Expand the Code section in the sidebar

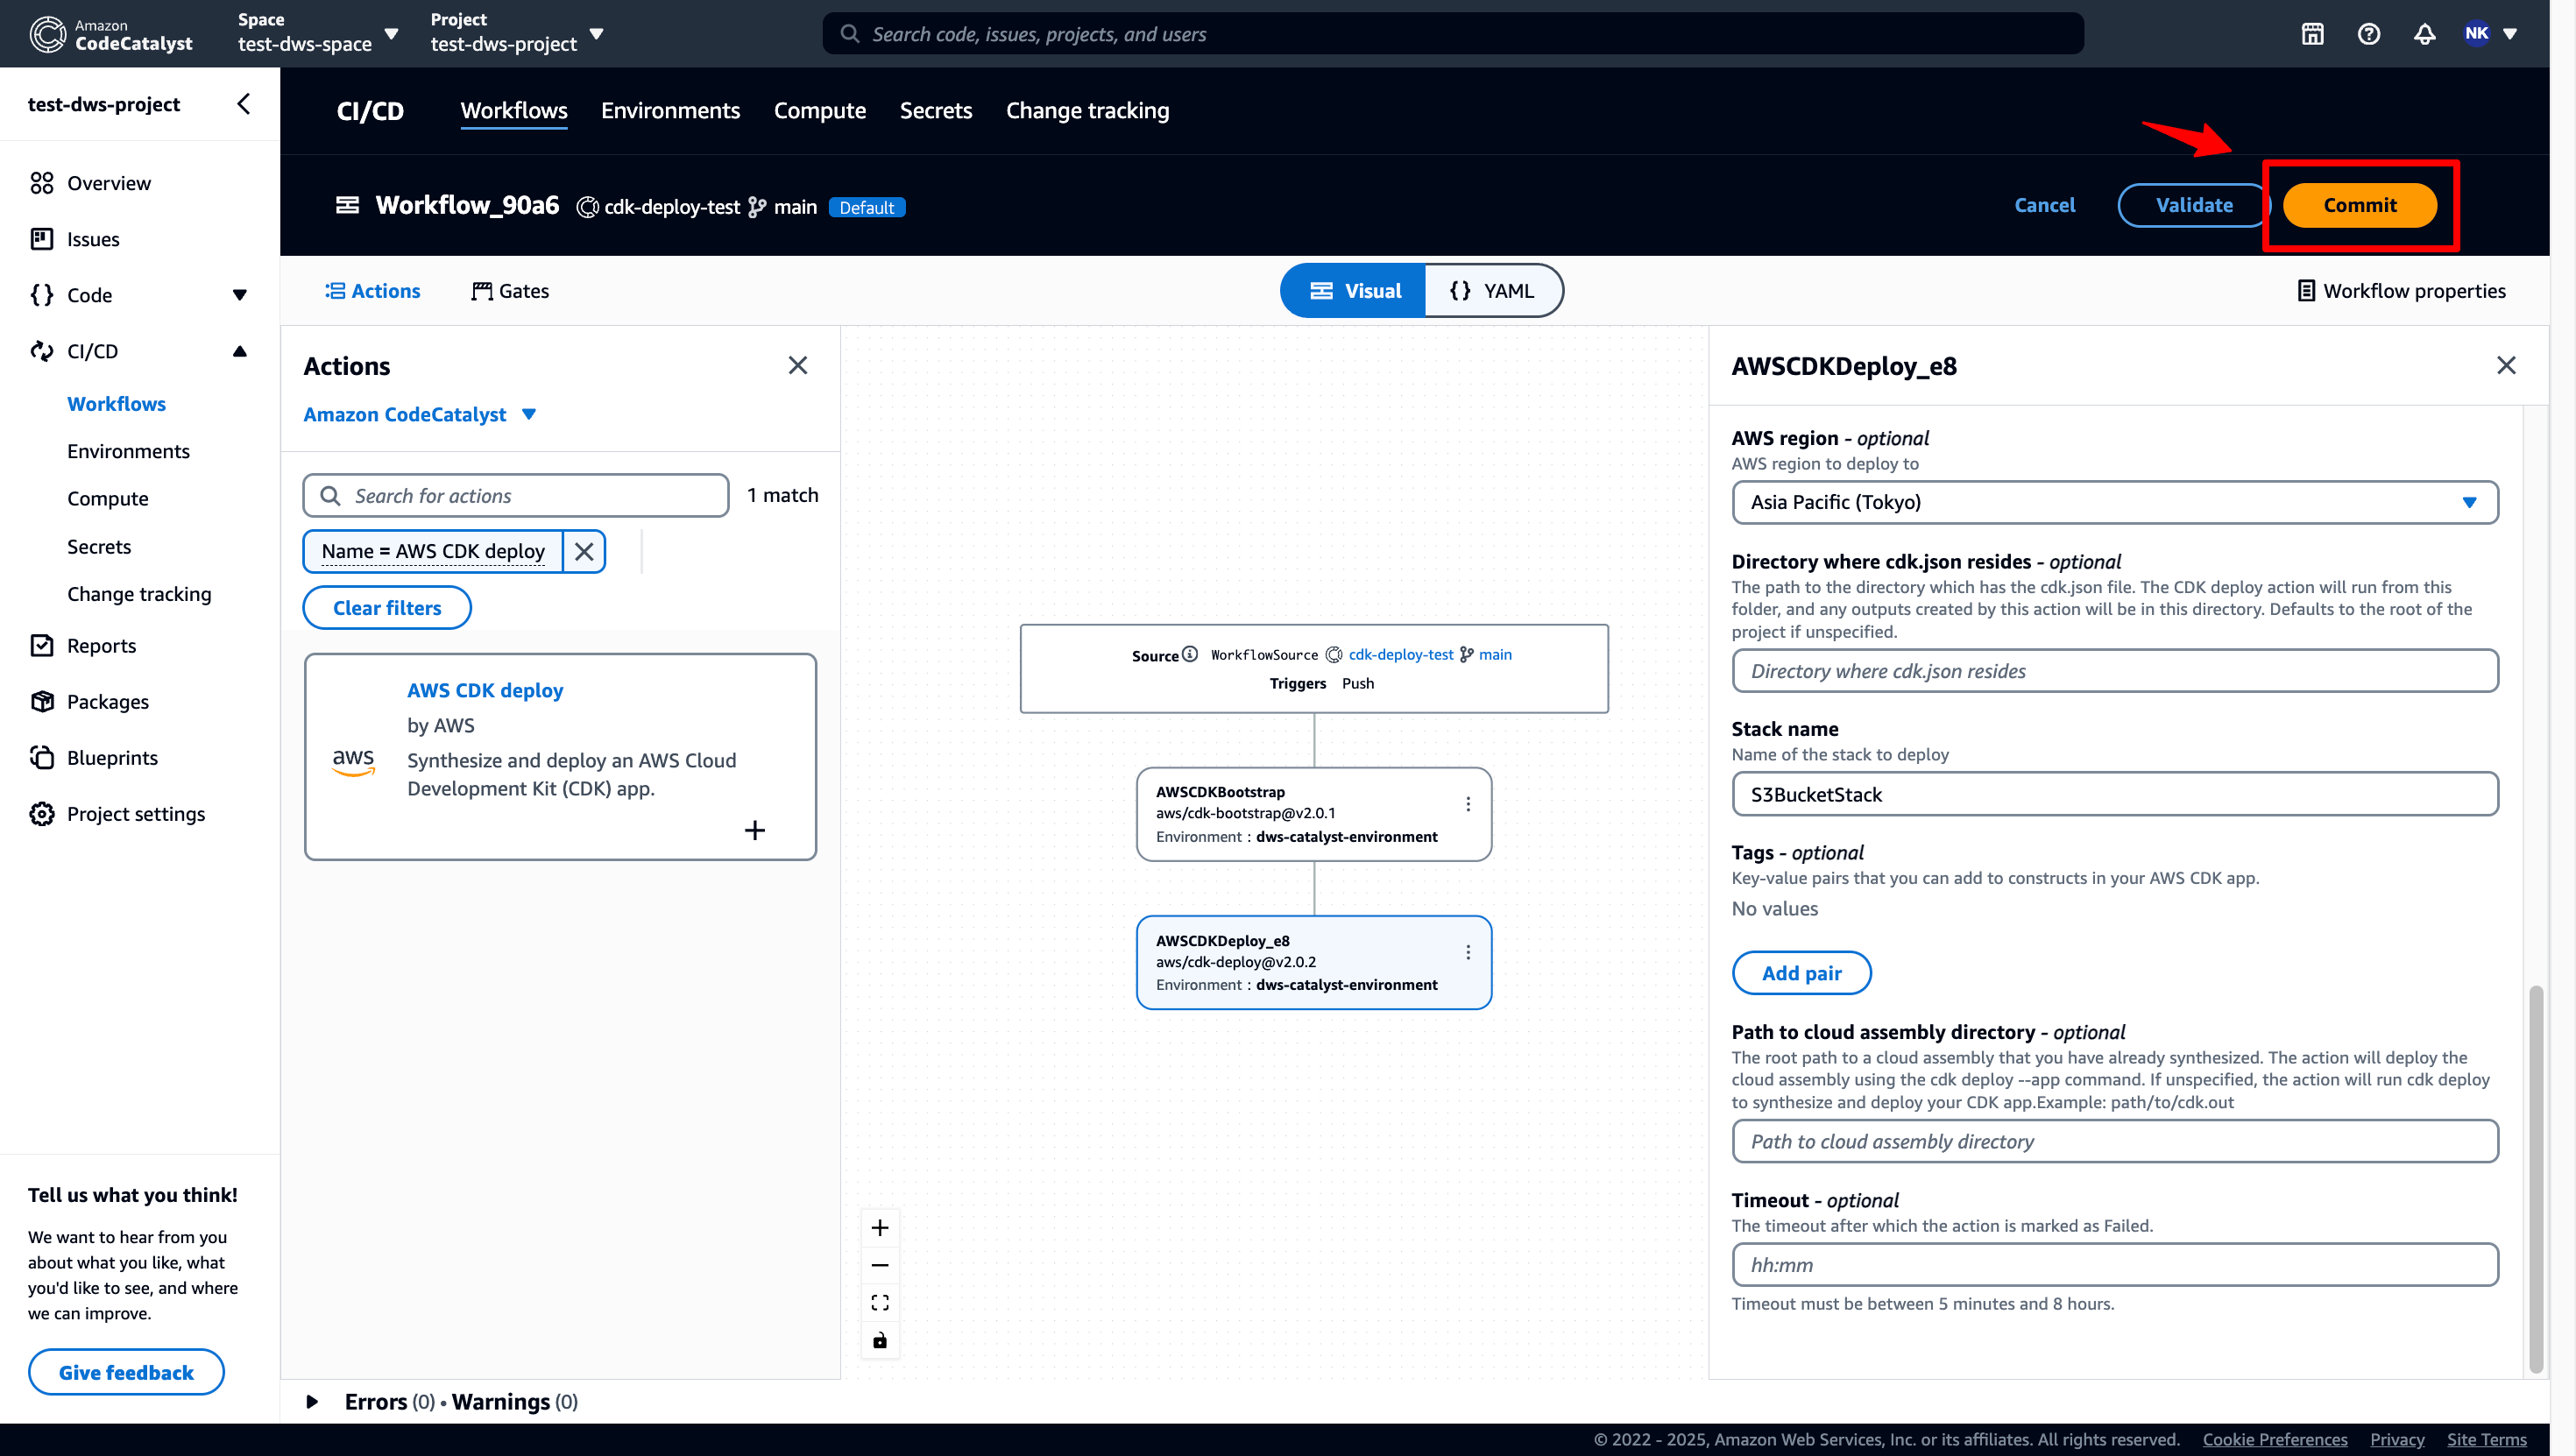tap(239, 295)
